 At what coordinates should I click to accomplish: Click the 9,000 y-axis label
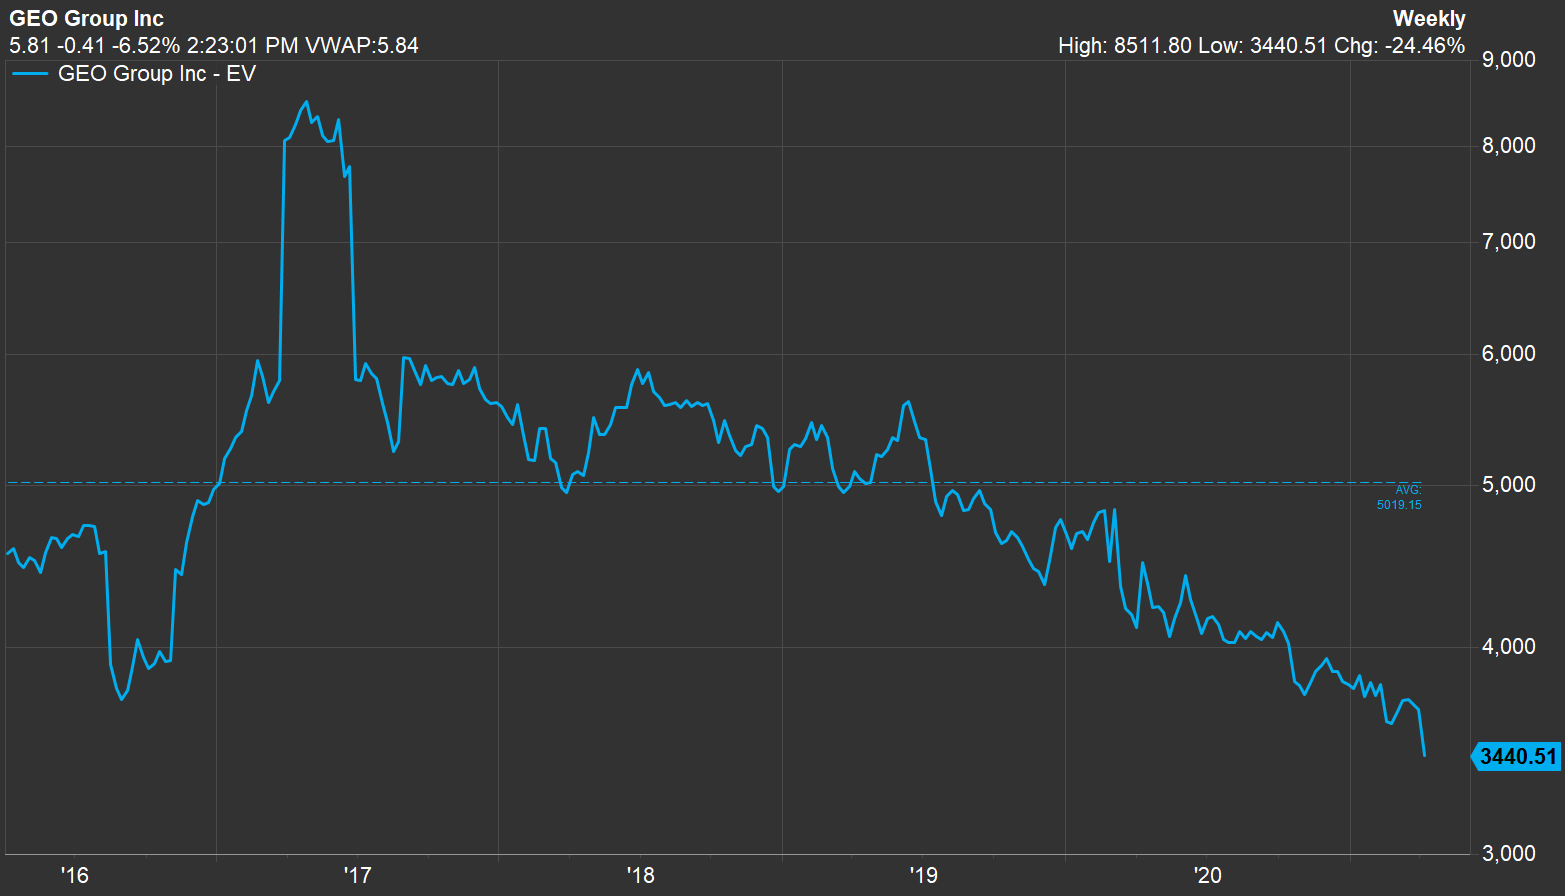(x=1508, y=60)
